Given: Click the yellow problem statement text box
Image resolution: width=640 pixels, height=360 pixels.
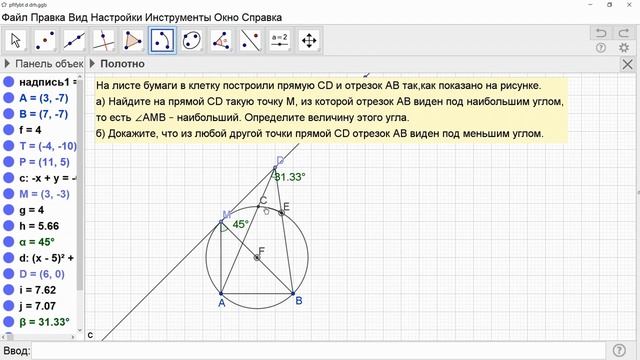Looking at the screenshot, I should (x=331, y=110).
